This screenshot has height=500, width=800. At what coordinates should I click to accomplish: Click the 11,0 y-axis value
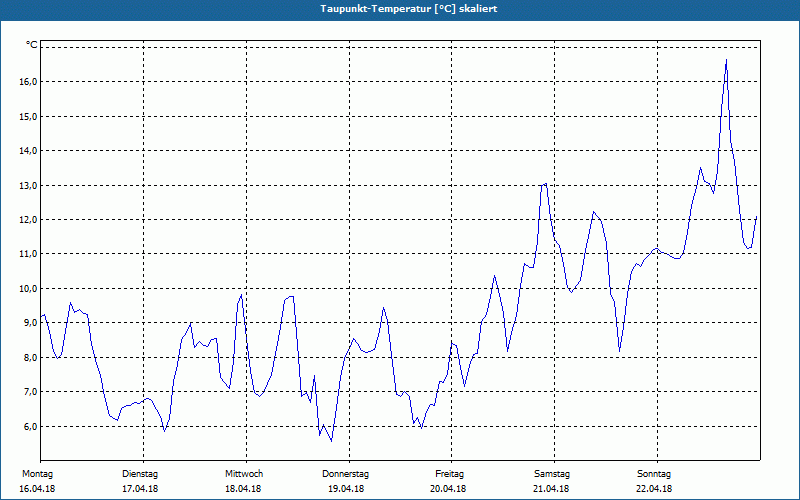click(28, 254)
